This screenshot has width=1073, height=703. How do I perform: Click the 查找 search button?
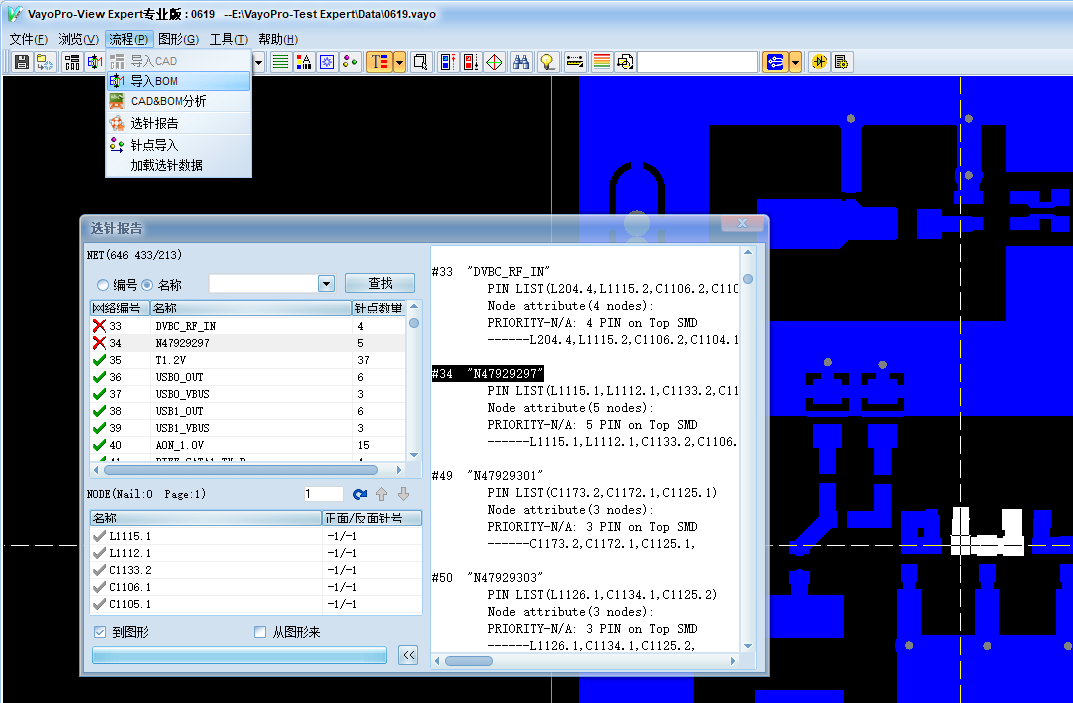(380, 284)
